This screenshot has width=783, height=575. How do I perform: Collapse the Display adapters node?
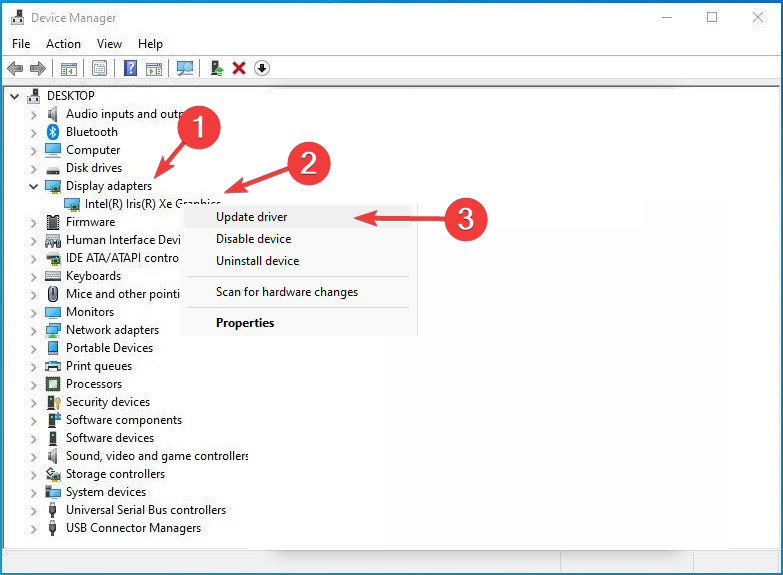tap(33, 186)
